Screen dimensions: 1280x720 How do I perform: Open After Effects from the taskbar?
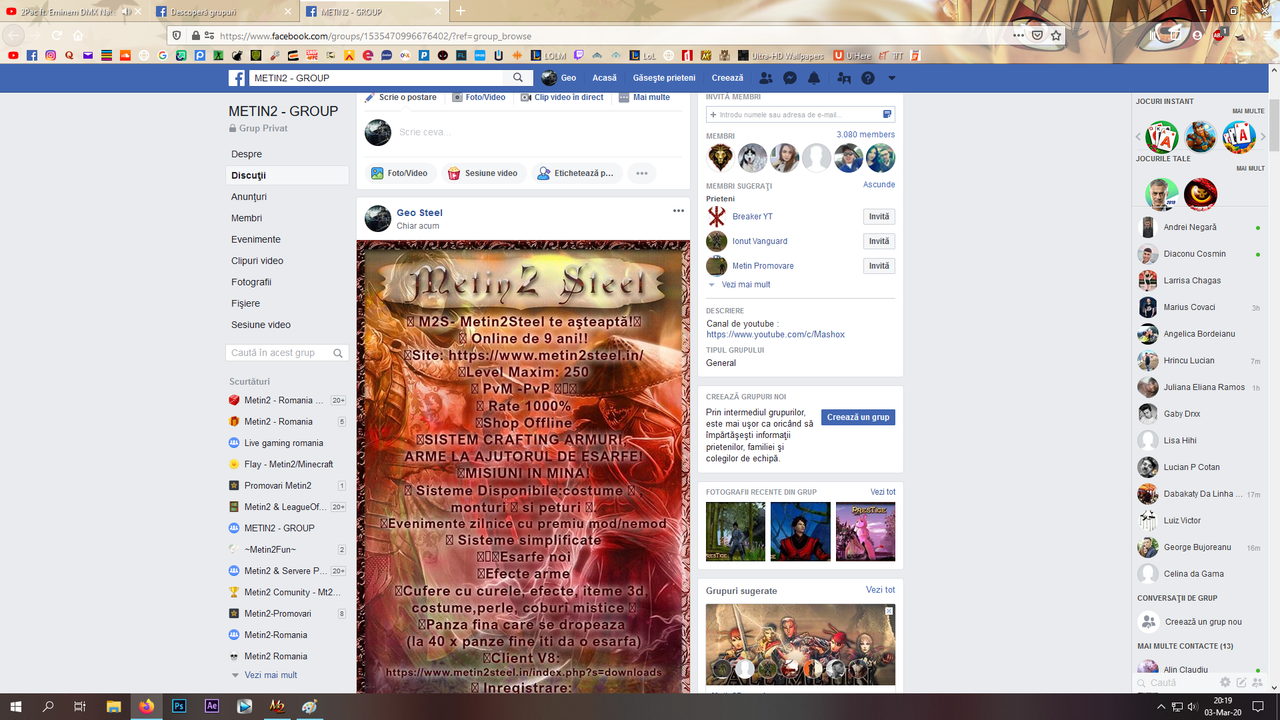(x=211, y=706)
